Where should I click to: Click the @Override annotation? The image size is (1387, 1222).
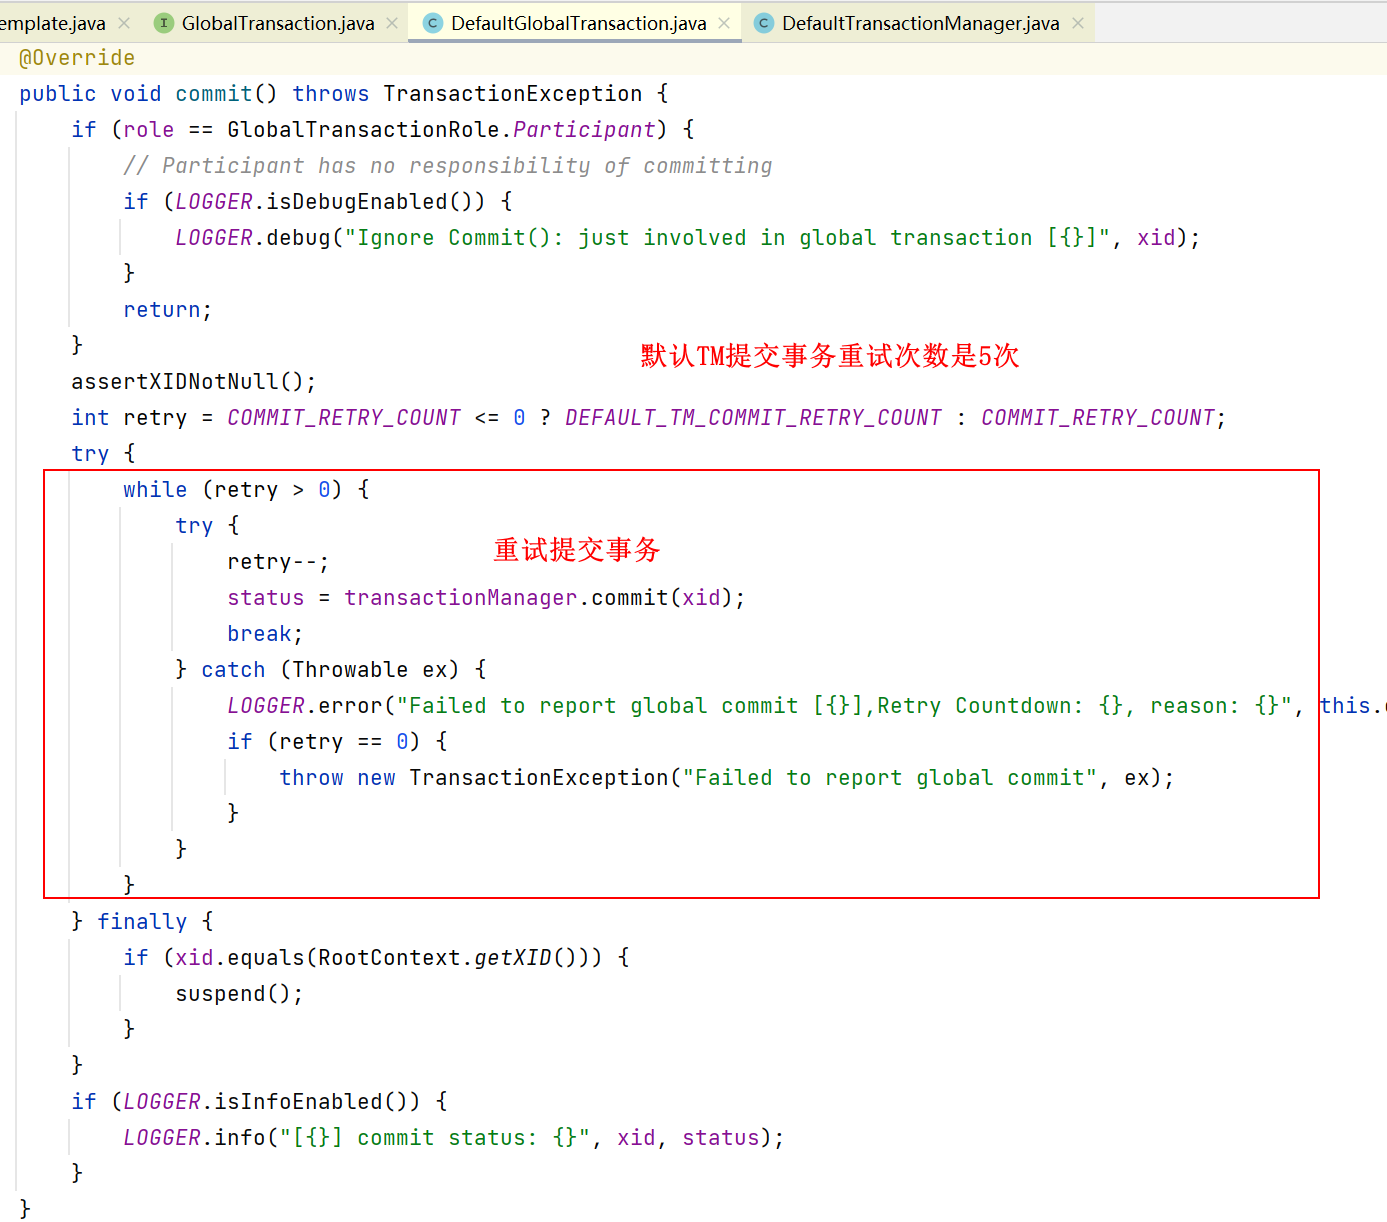coord(77,58)
